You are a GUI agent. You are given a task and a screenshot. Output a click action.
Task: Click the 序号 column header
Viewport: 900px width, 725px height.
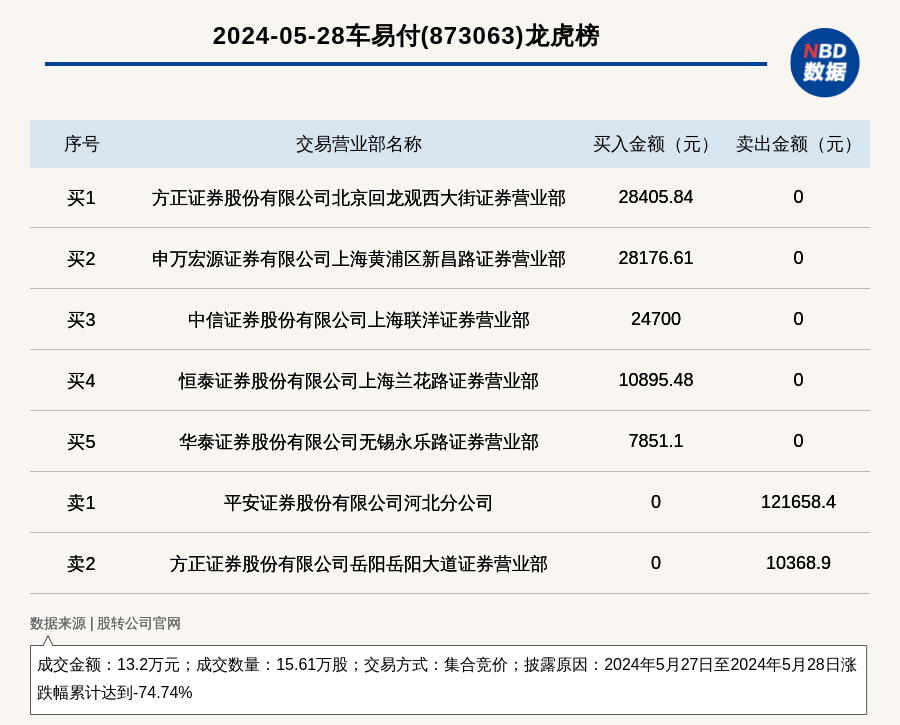[82, 144]
